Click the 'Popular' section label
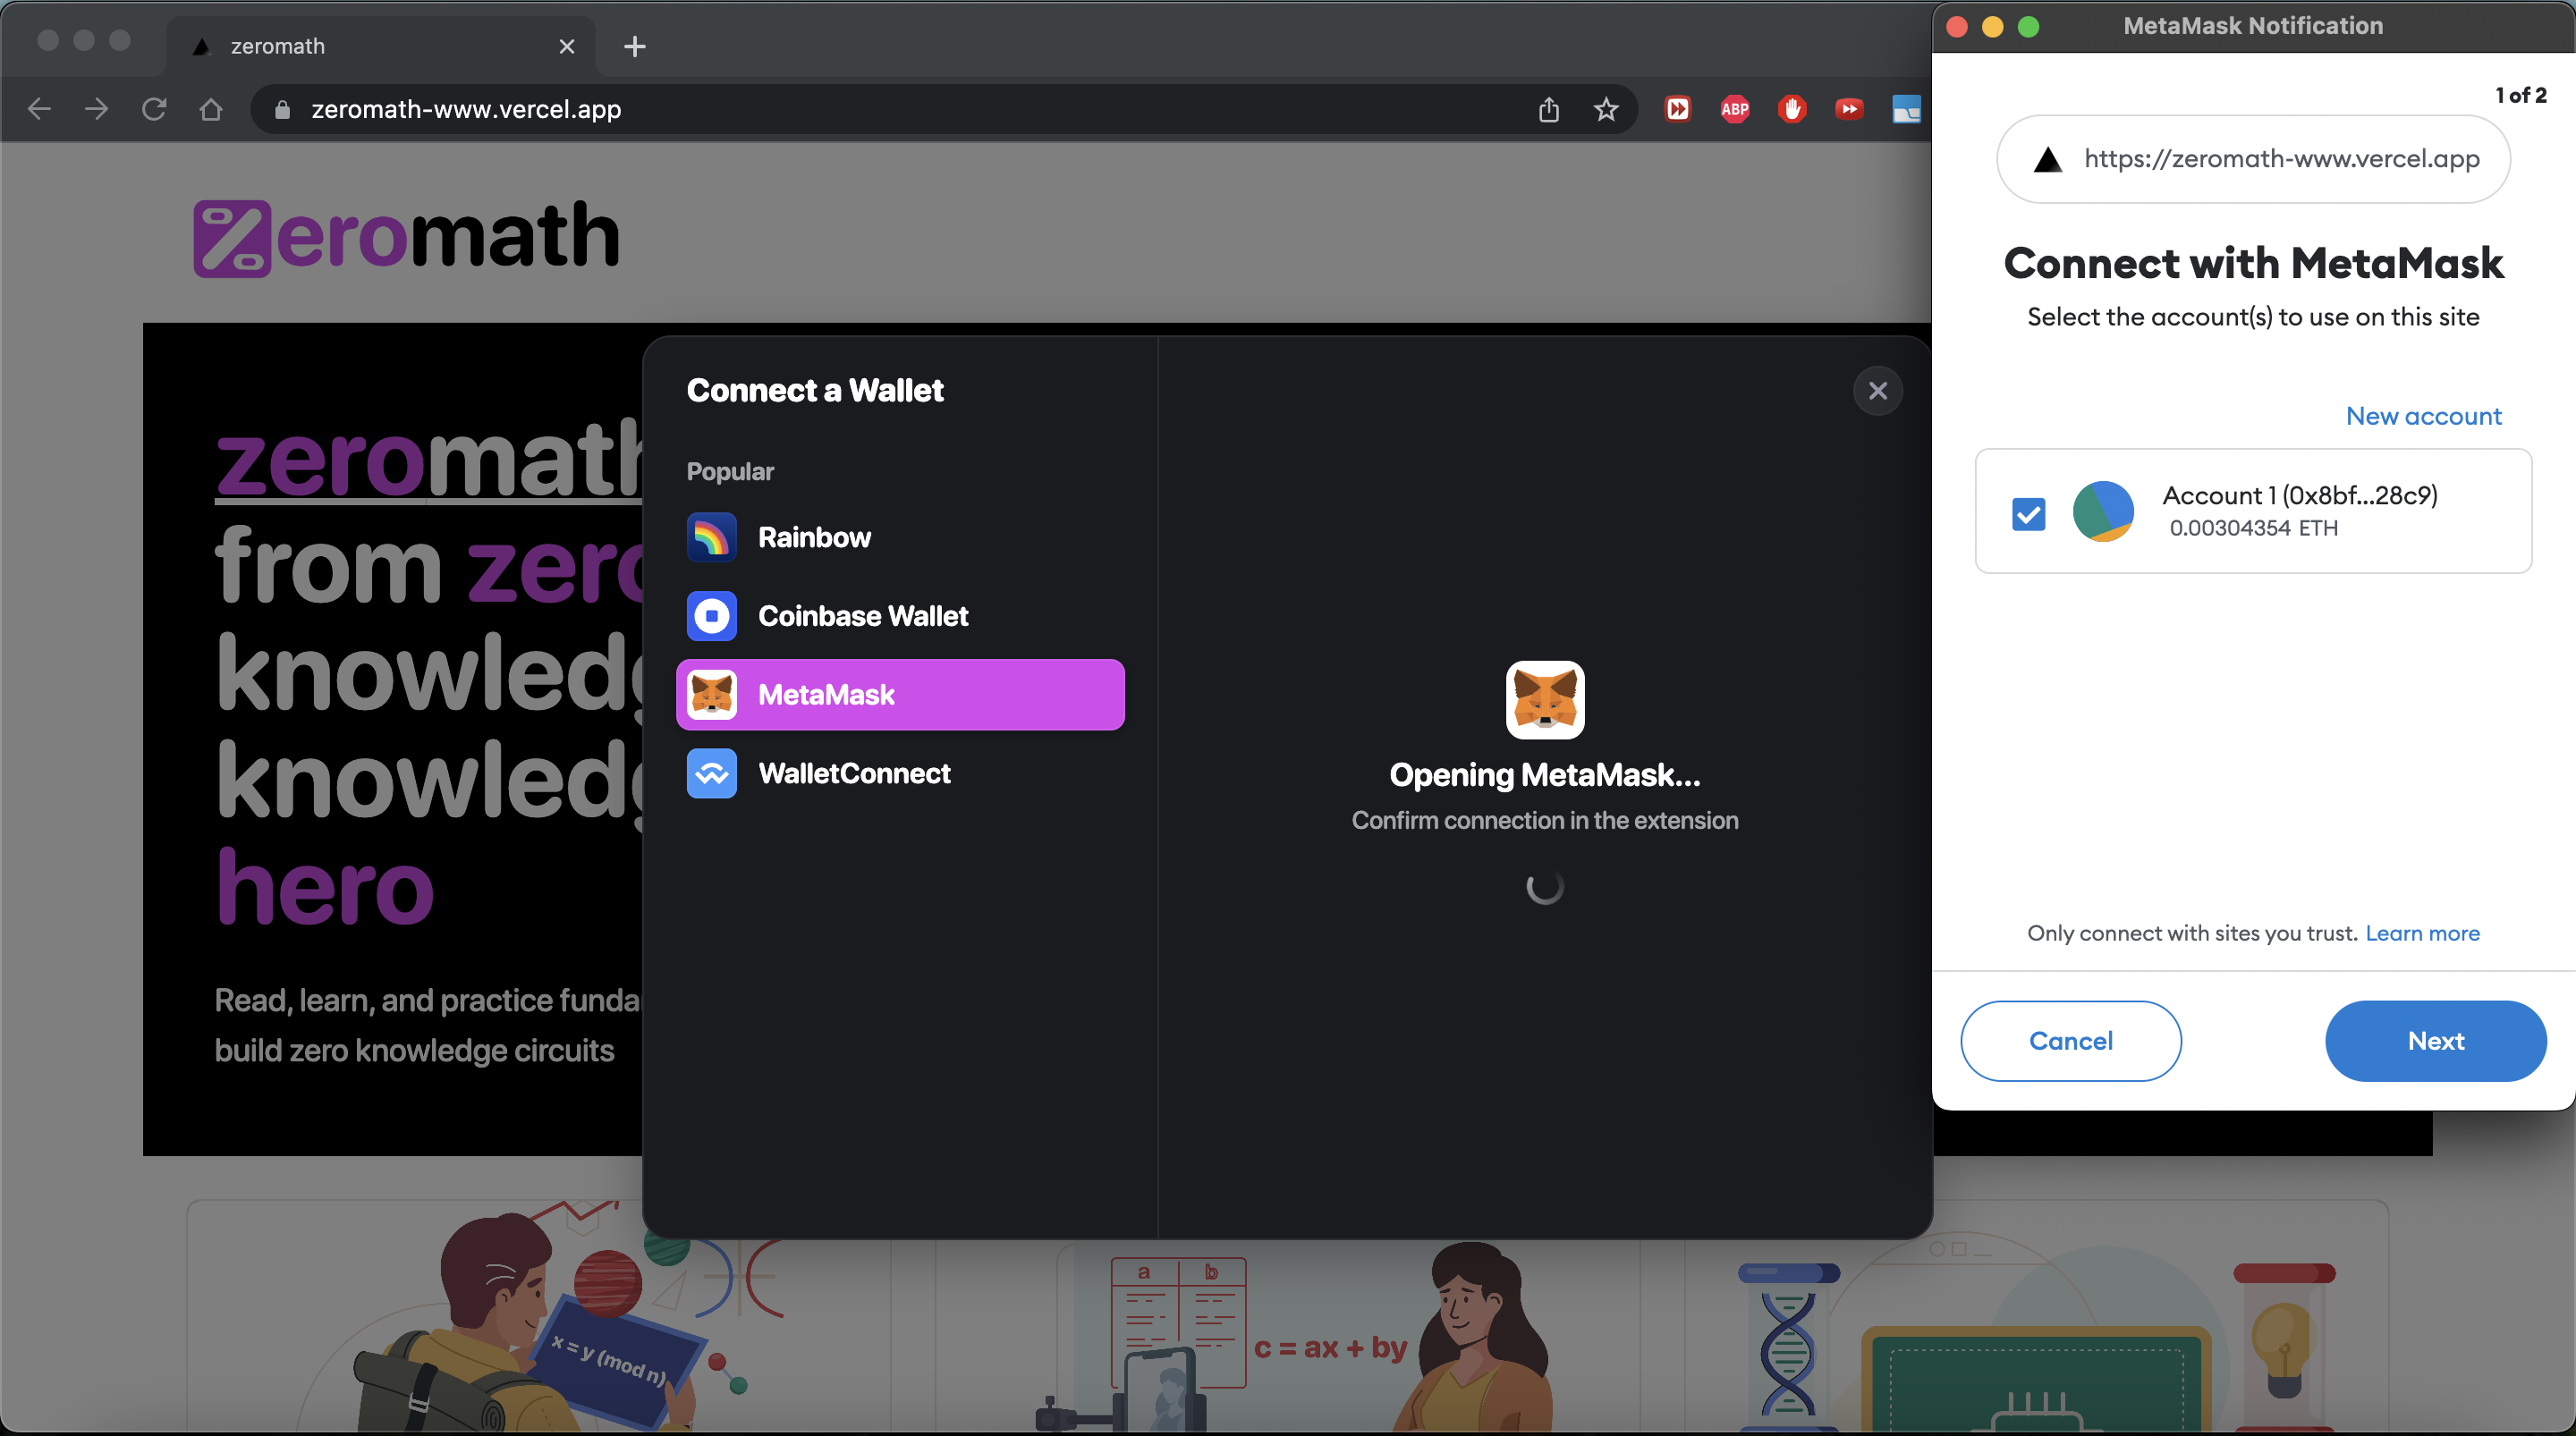 730,471
